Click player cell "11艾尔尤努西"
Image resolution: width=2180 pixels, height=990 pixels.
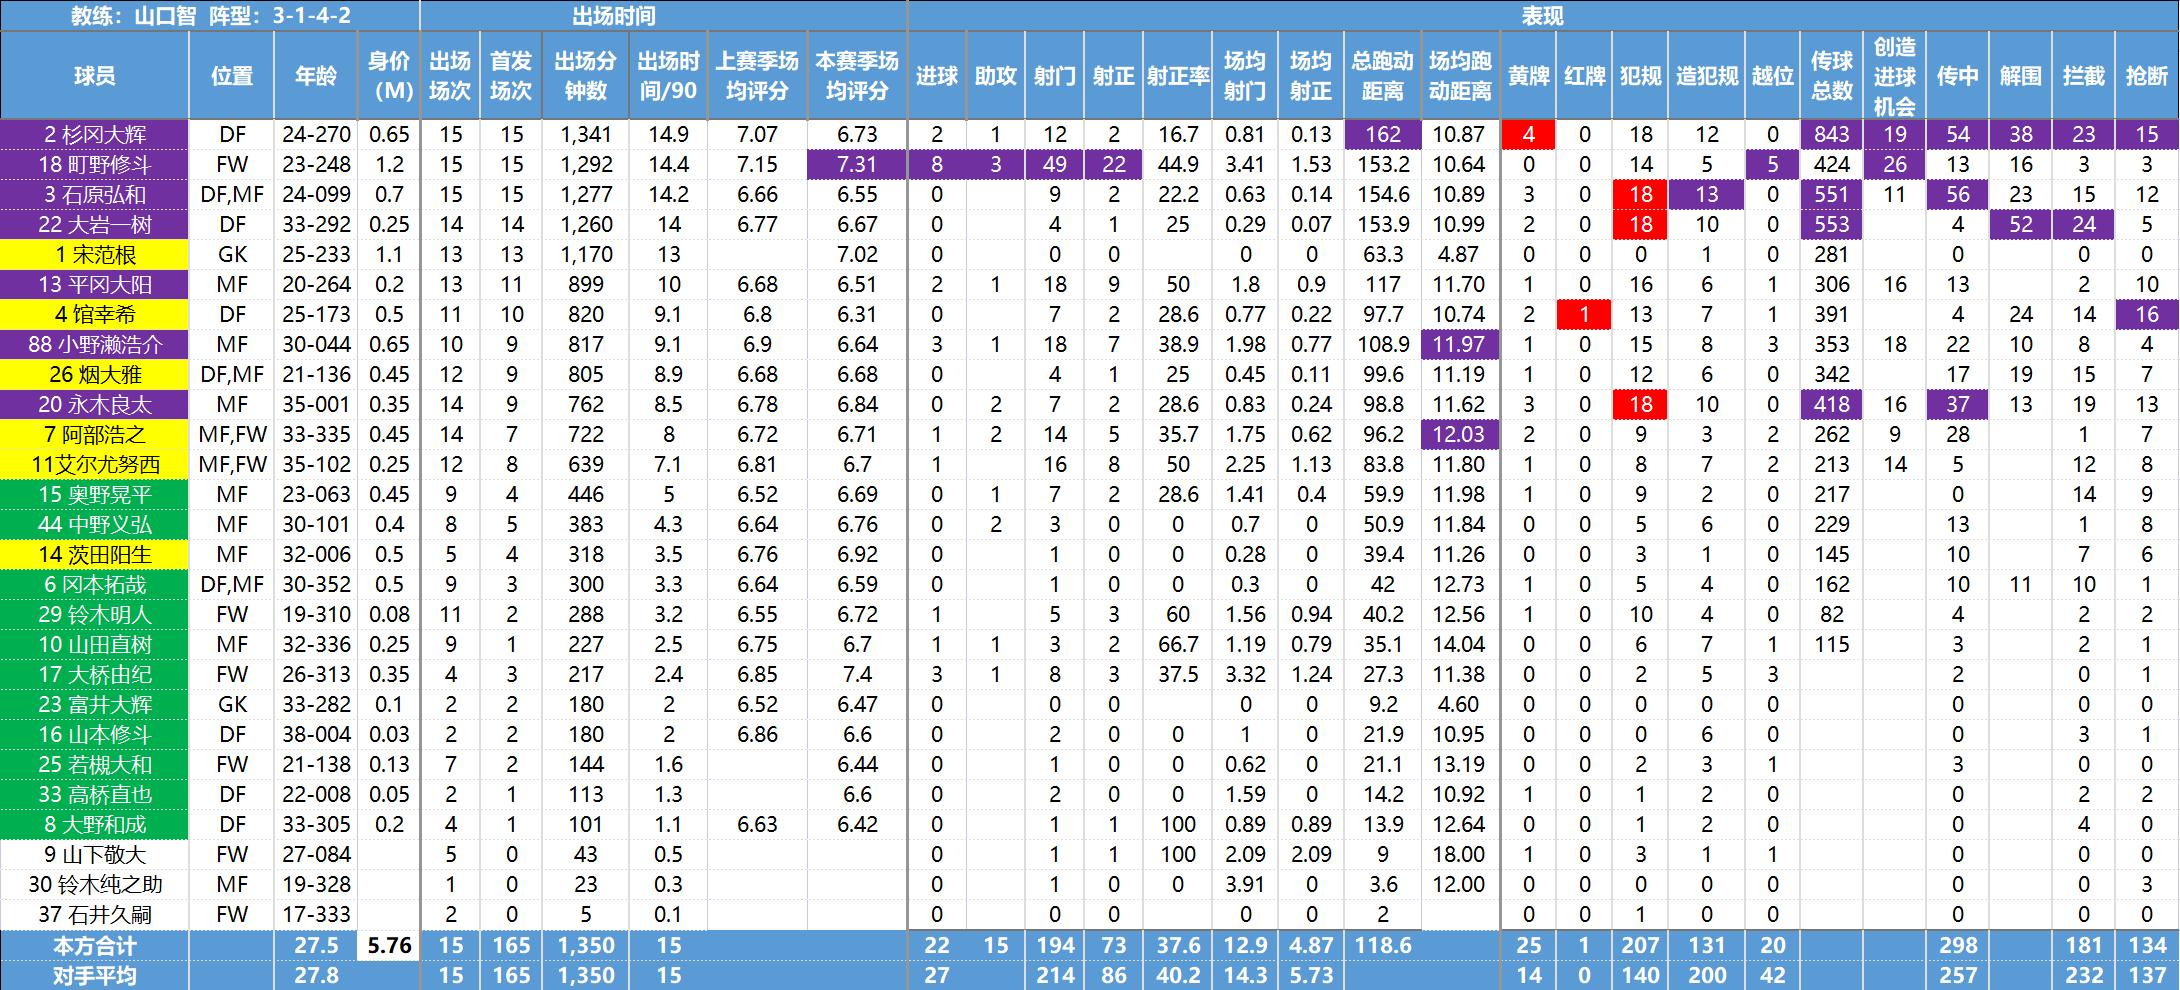95,464
